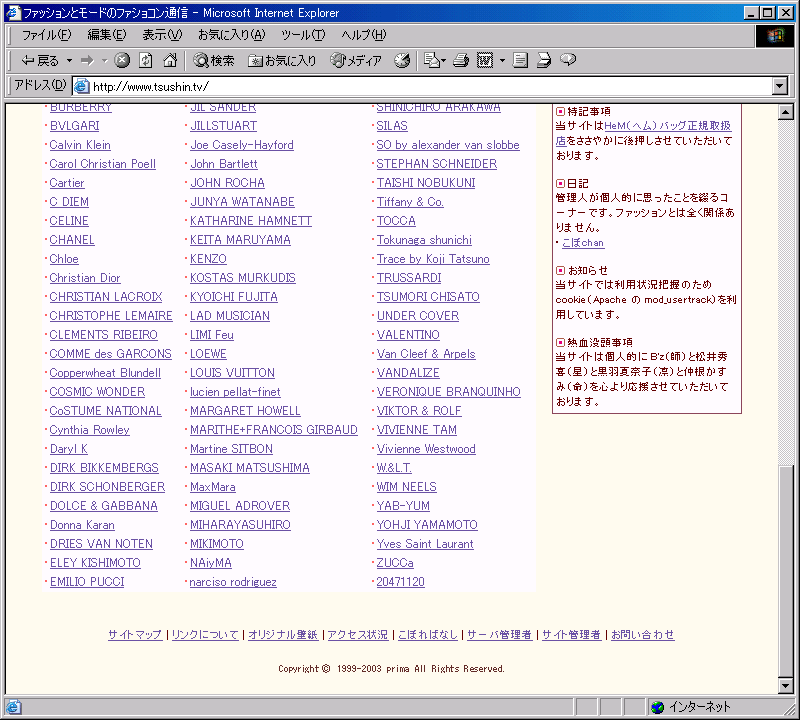Open the Help (ヘルプ) menu
Viewport: 800px width, 720px height.
363,35
